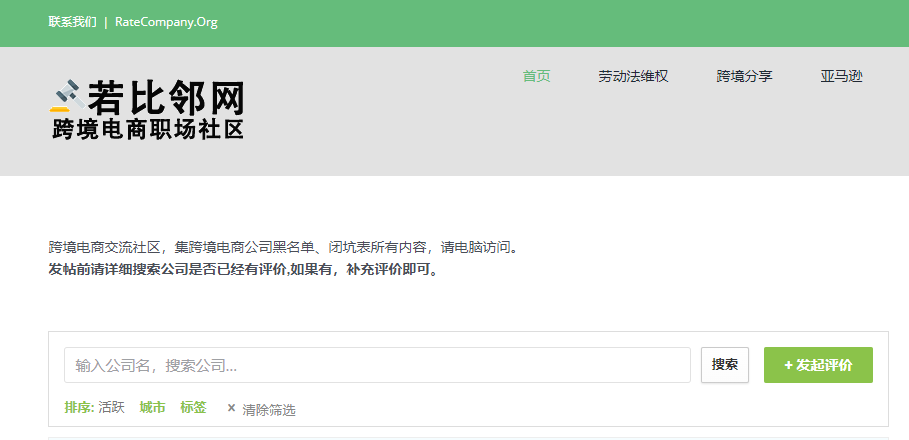Expand the 标签 filter
Image resolution: width=909 pixels, height=440 pixels.
pos(193,408)
